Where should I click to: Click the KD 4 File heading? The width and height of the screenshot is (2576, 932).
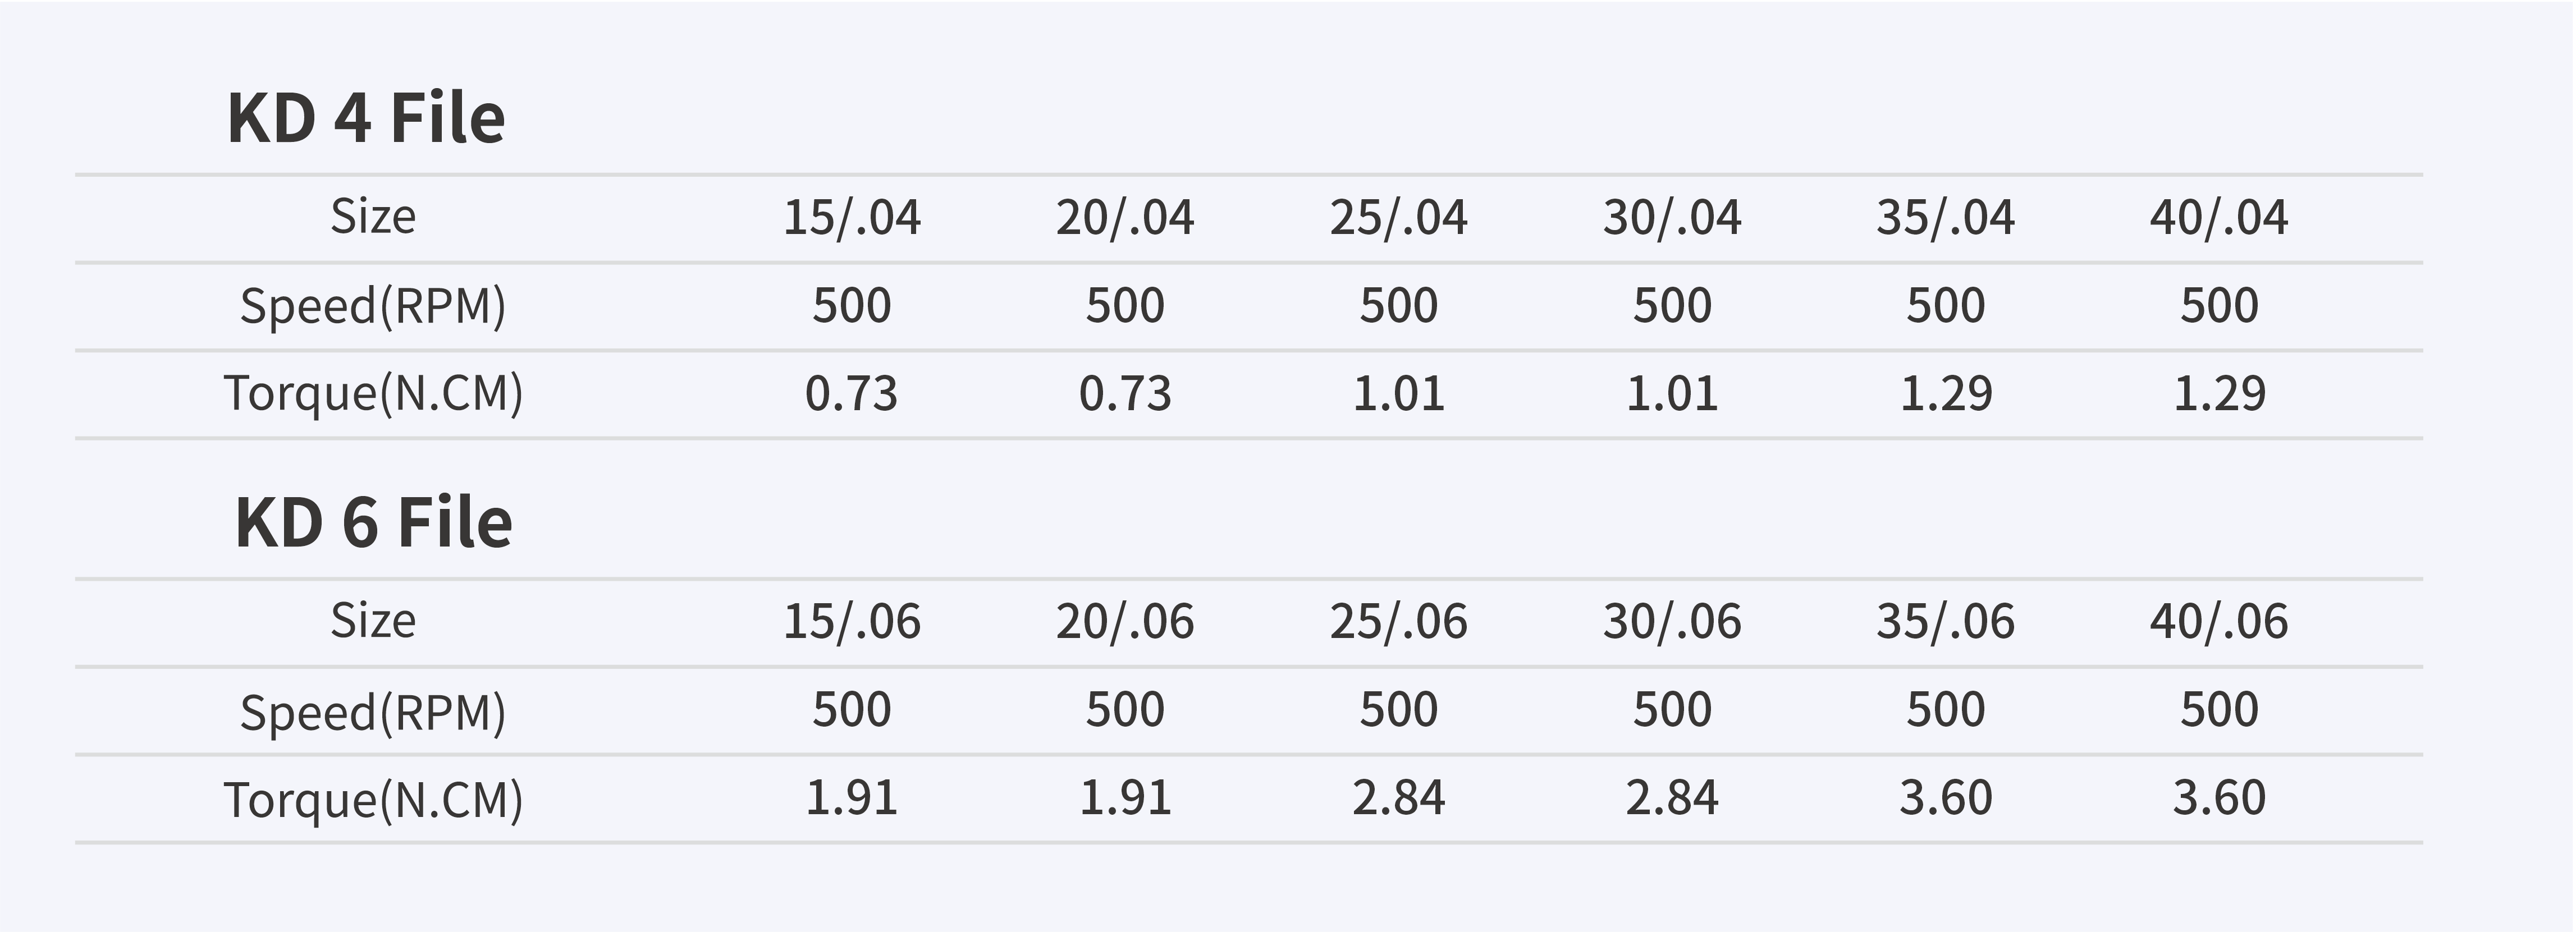(366, 118)
